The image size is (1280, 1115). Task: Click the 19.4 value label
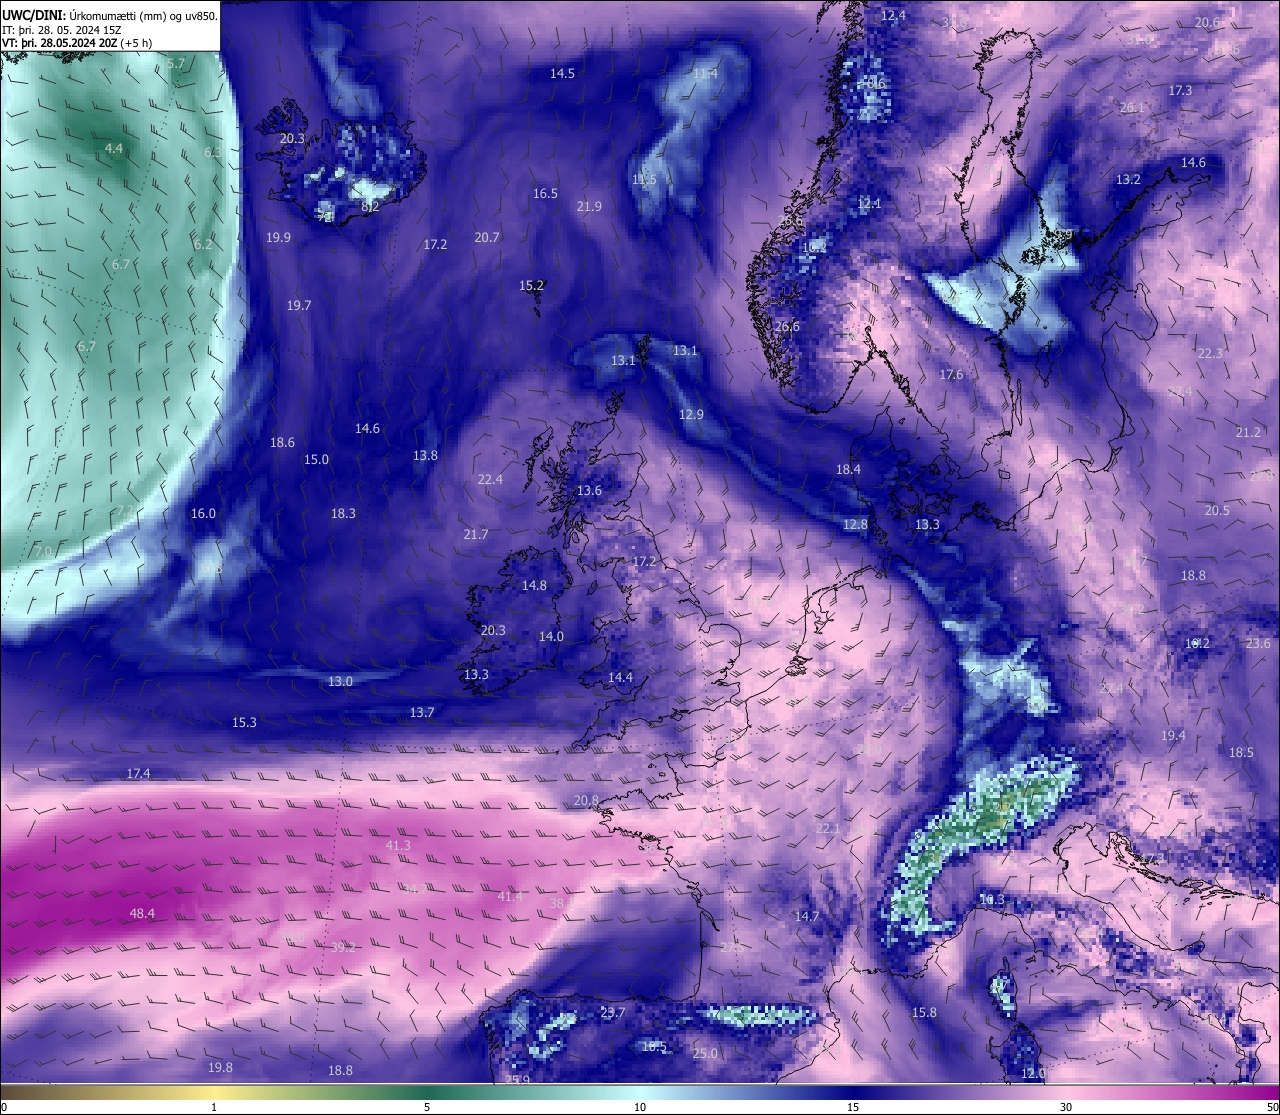[x=1173, y=735]
